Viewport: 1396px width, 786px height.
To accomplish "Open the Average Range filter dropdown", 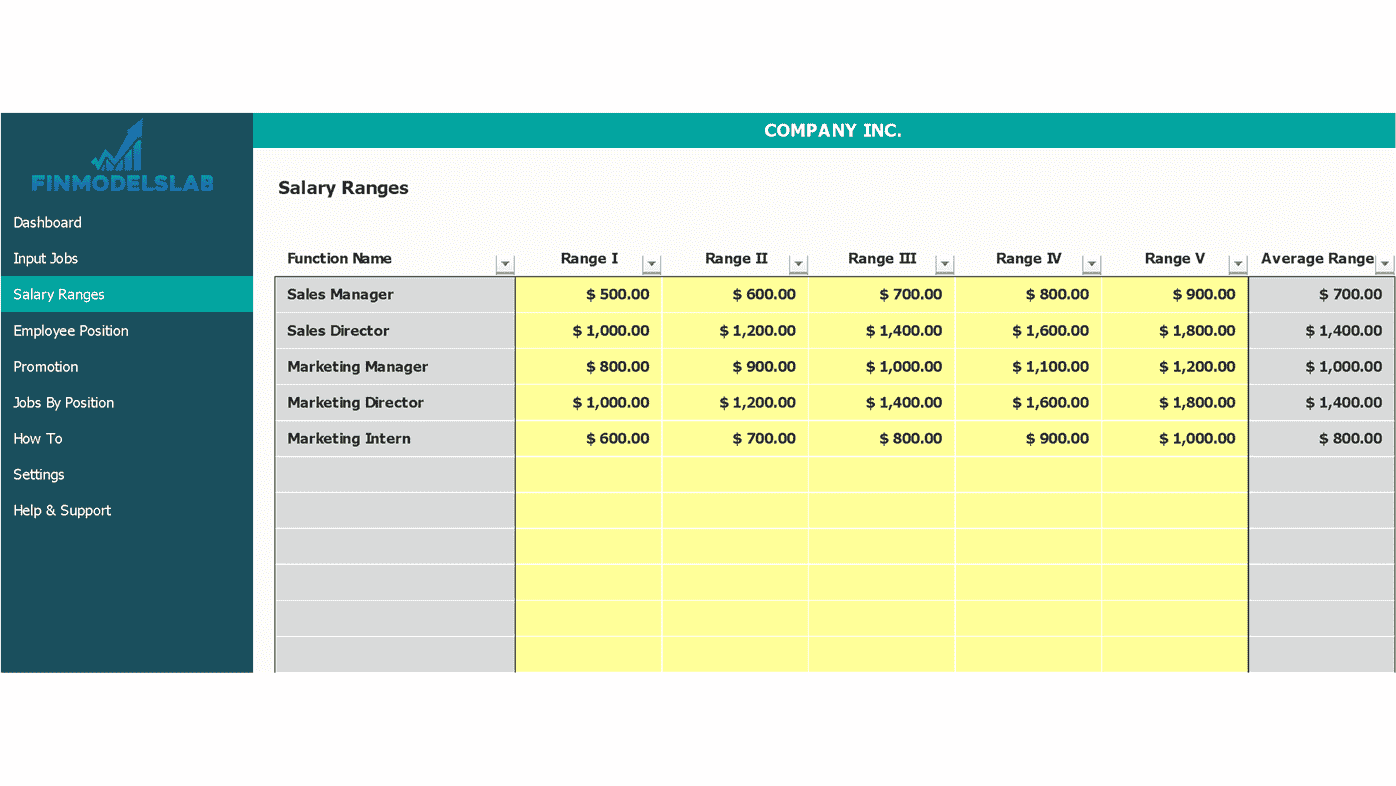I will click(x=1385, y=264).
